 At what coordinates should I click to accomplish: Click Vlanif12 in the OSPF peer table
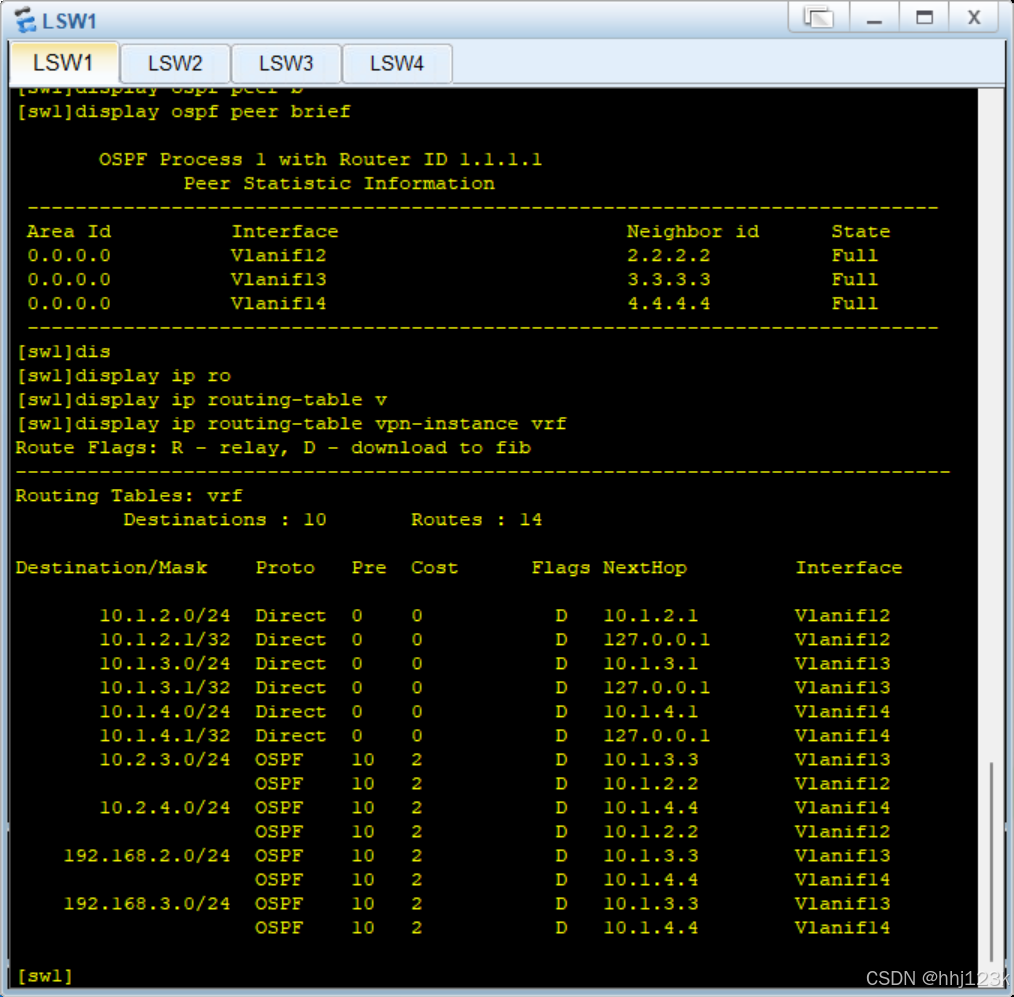(279, 255)
